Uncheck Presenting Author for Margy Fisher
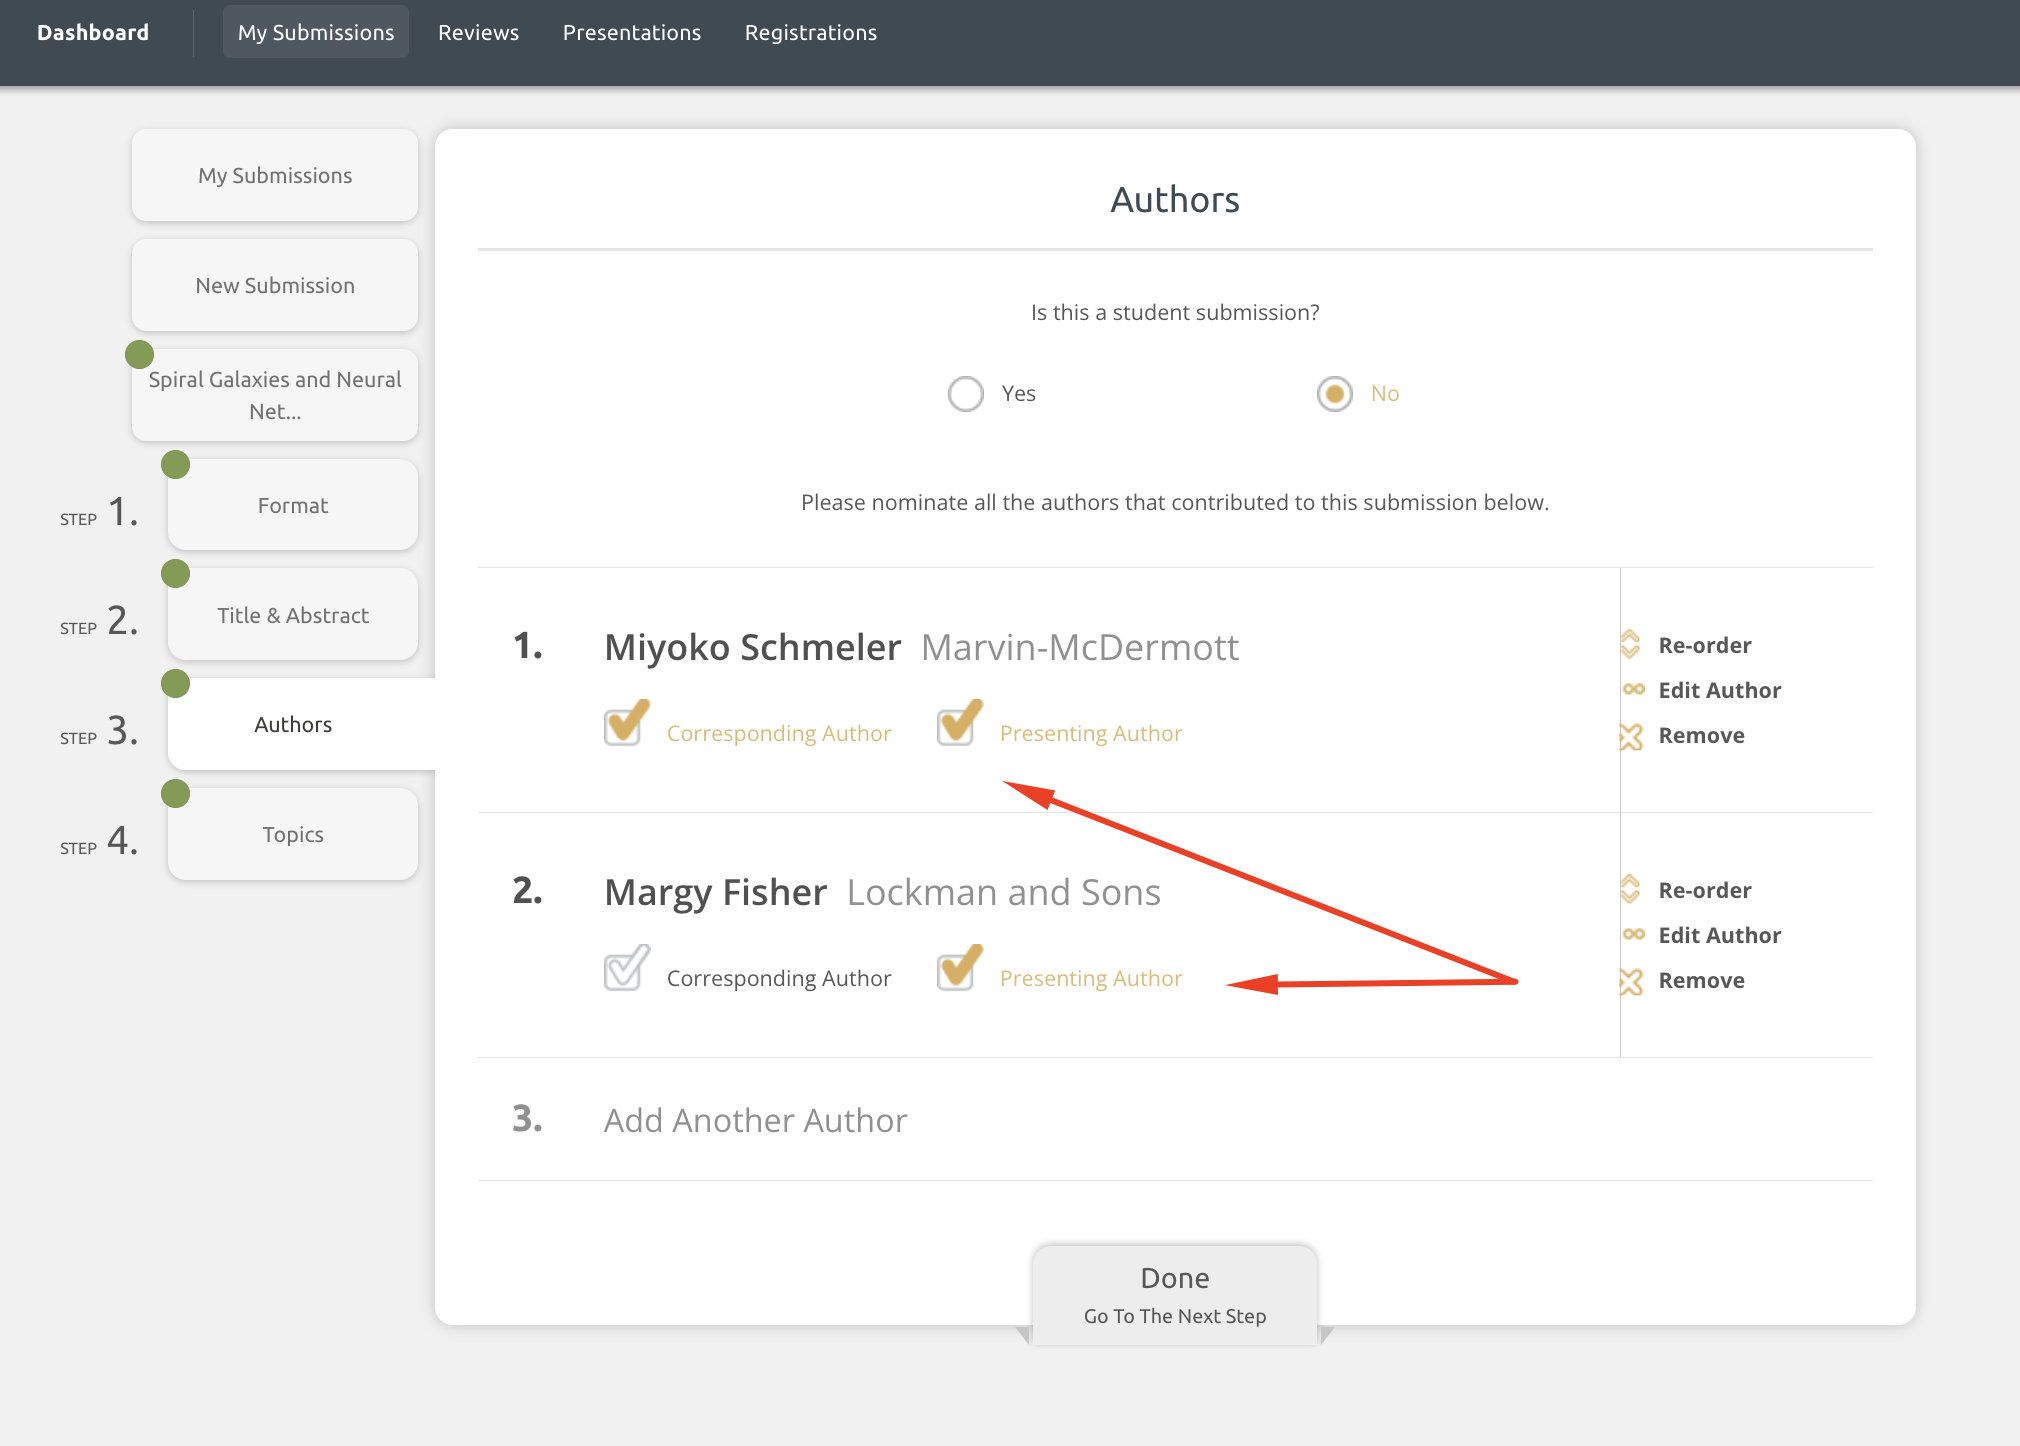The width and height of the screenshot is (2020, 1446). coord(958,970)
